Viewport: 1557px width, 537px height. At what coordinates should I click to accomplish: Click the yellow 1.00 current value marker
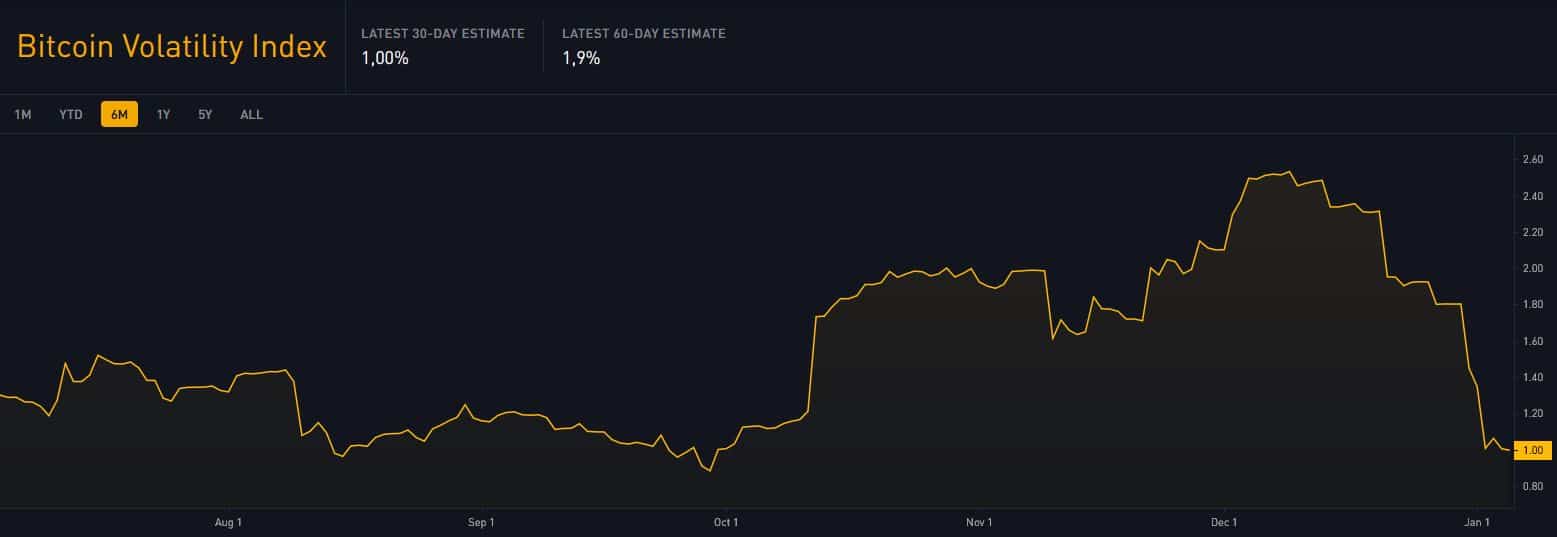pyautogui.click(x=1533, y=451)
